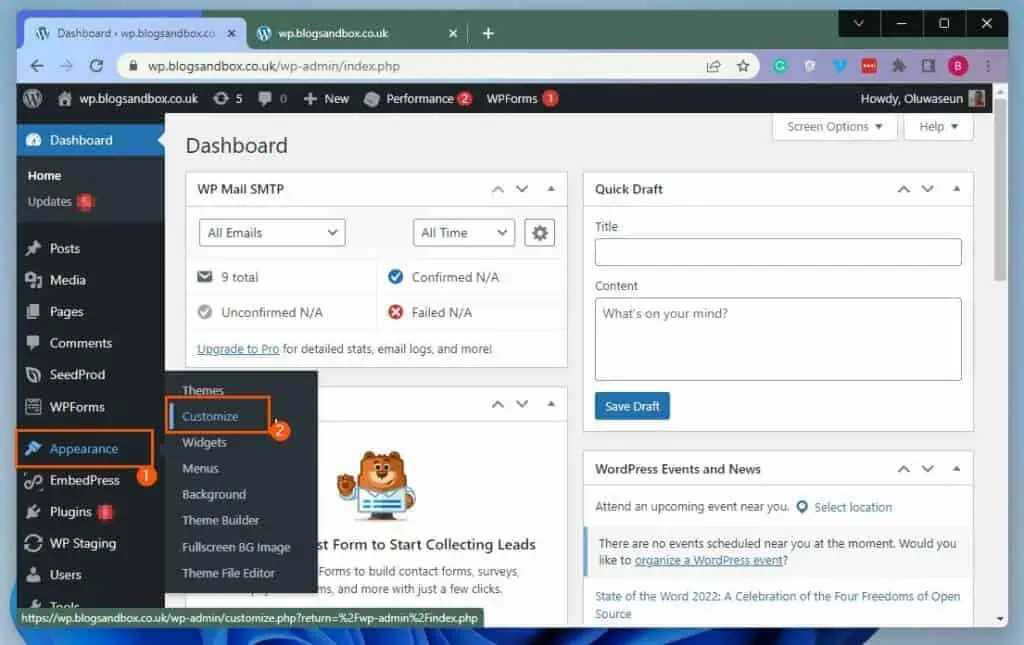The width and height of the screenshot is (1024, 645).
Task: Open the Media library icon in the sidebar
Action: [33, 280]
